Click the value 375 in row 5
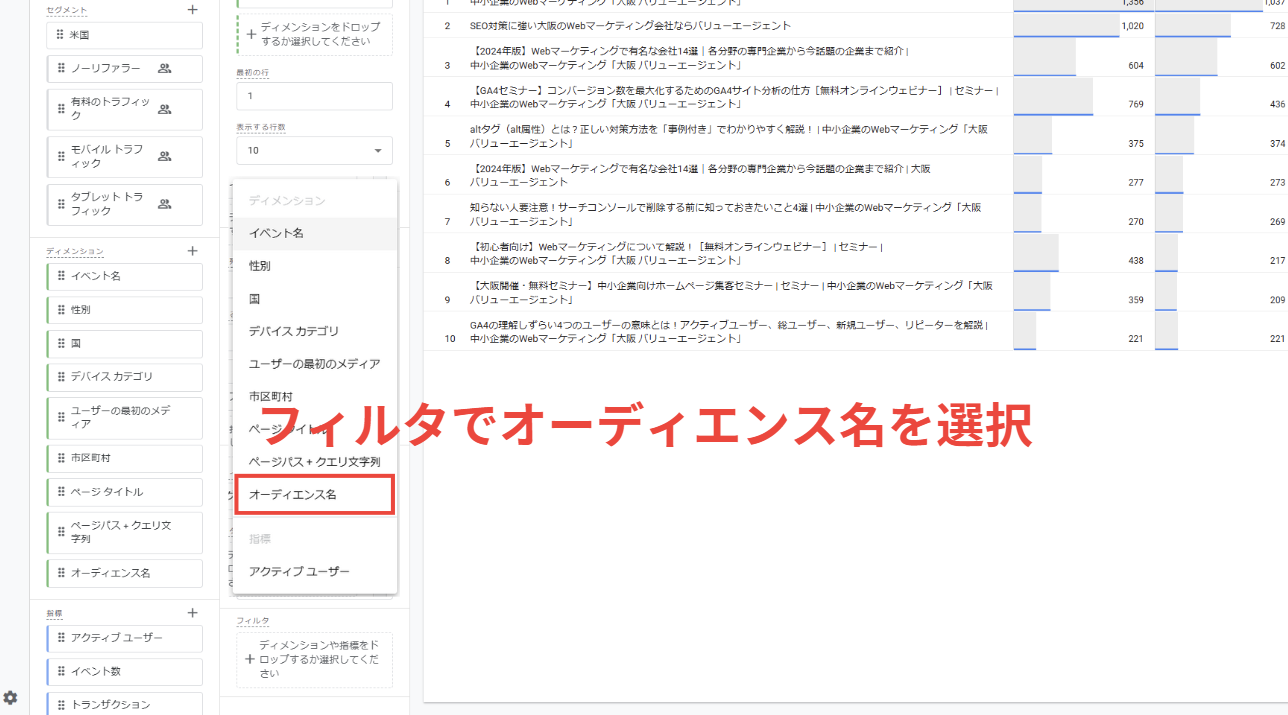The image size is (1288, 715). pyautogui.click(x=1136, y=143)
